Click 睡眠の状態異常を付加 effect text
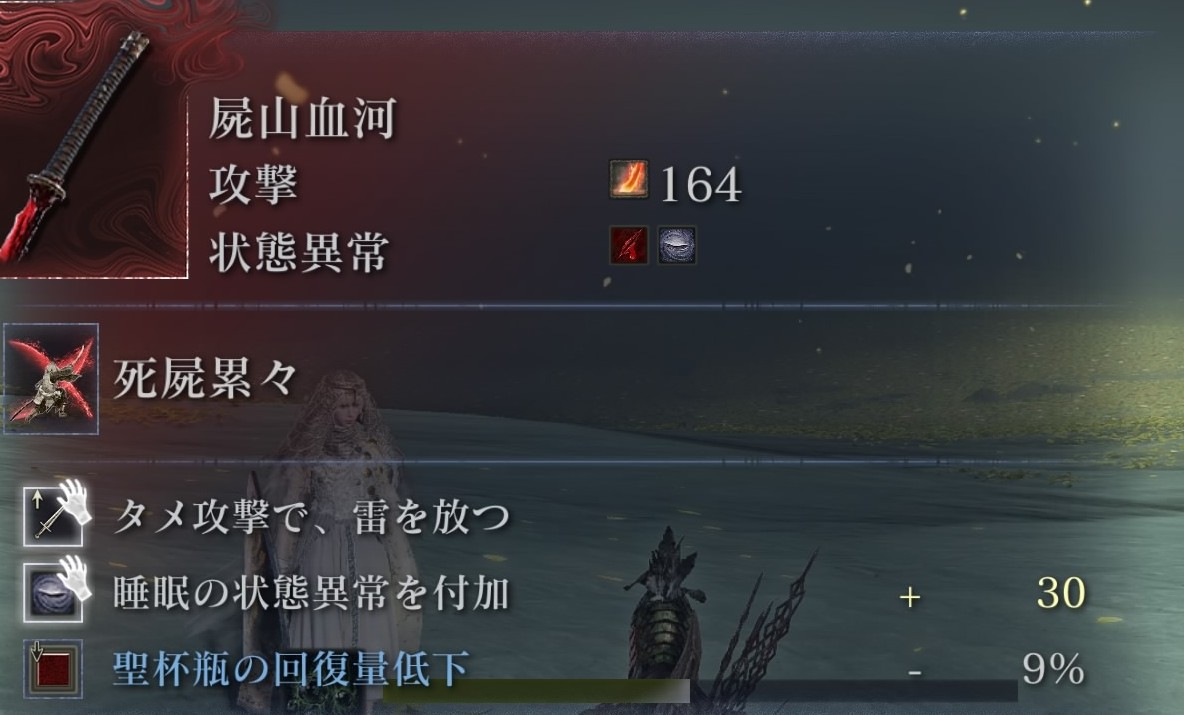 point(312,593)
